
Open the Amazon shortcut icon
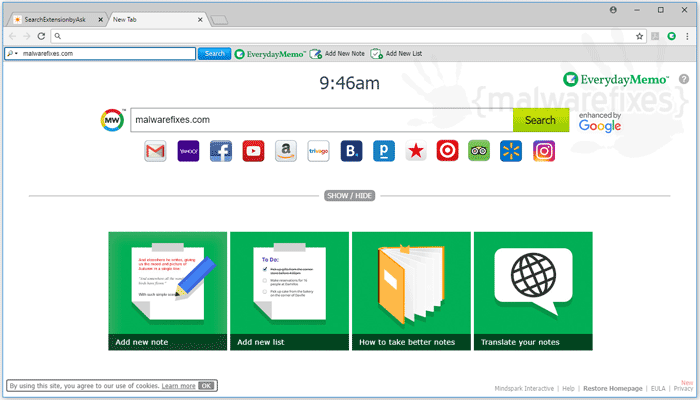(286, 151)
